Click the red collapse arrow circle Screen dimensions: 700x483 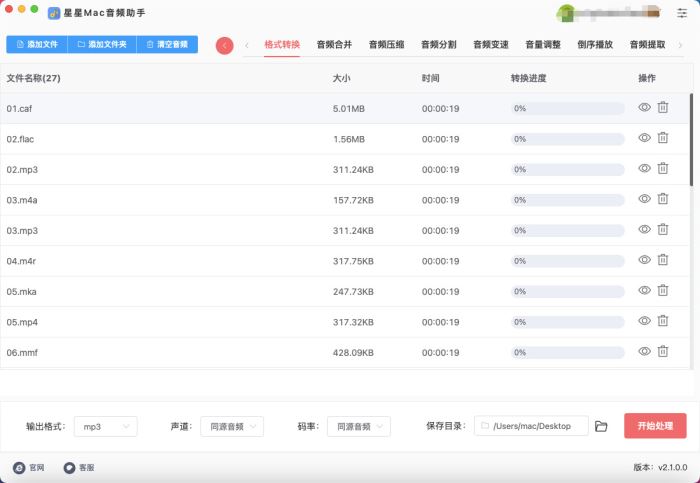225,46
